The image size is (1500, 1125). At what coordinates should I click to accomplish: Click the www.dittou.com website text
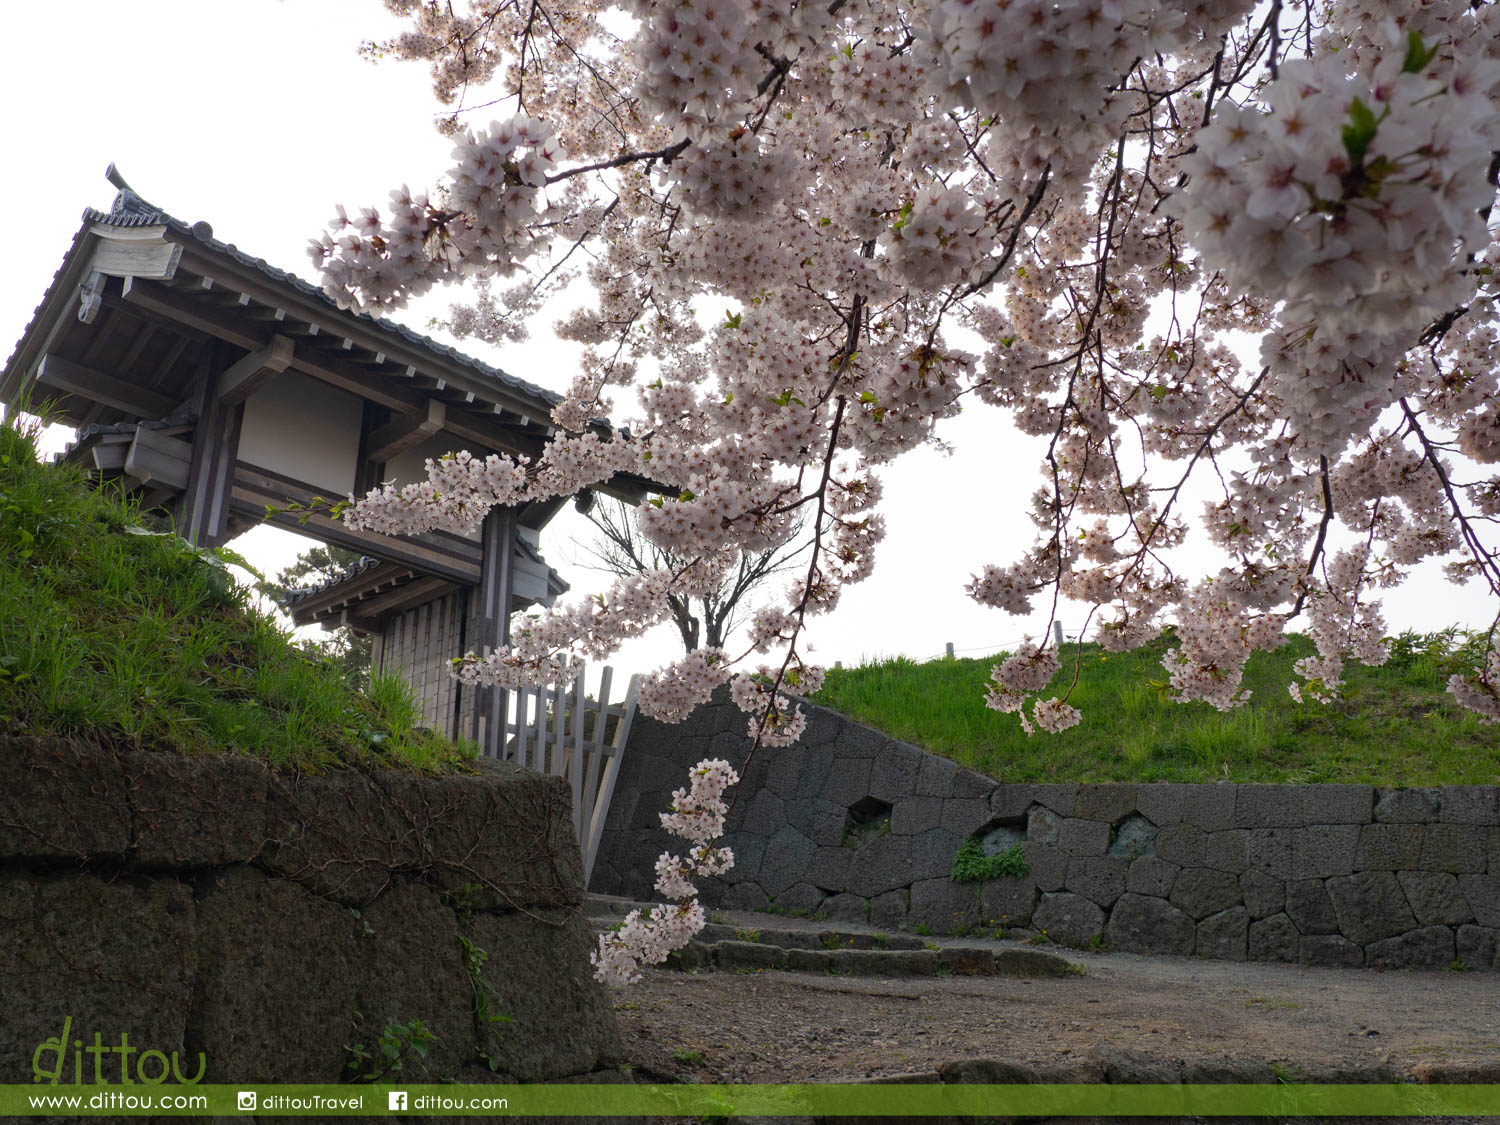pos(118,1101)
